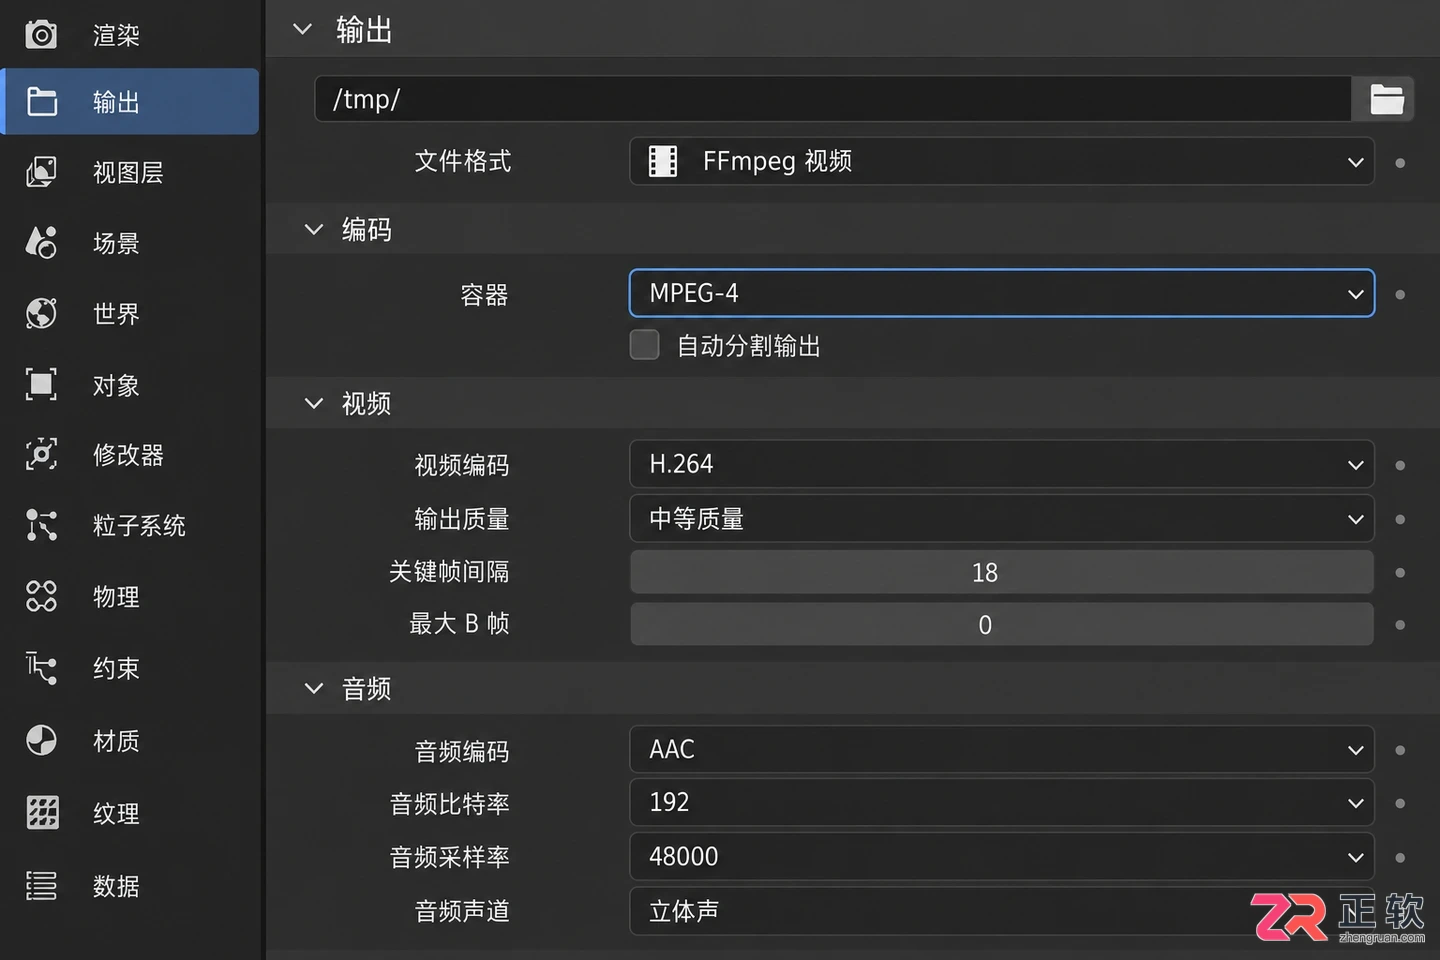Animate 音频编码 property dot
This screenshot has width=1440, height=960.
(x=1400, y=750)
